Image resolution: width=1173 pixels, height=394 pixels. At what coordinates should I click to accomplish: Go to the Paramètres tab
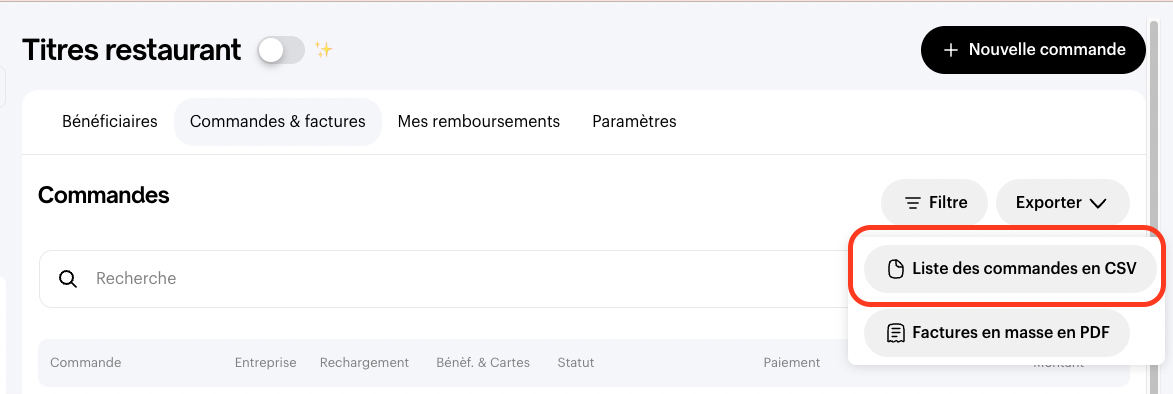point(634,121)
